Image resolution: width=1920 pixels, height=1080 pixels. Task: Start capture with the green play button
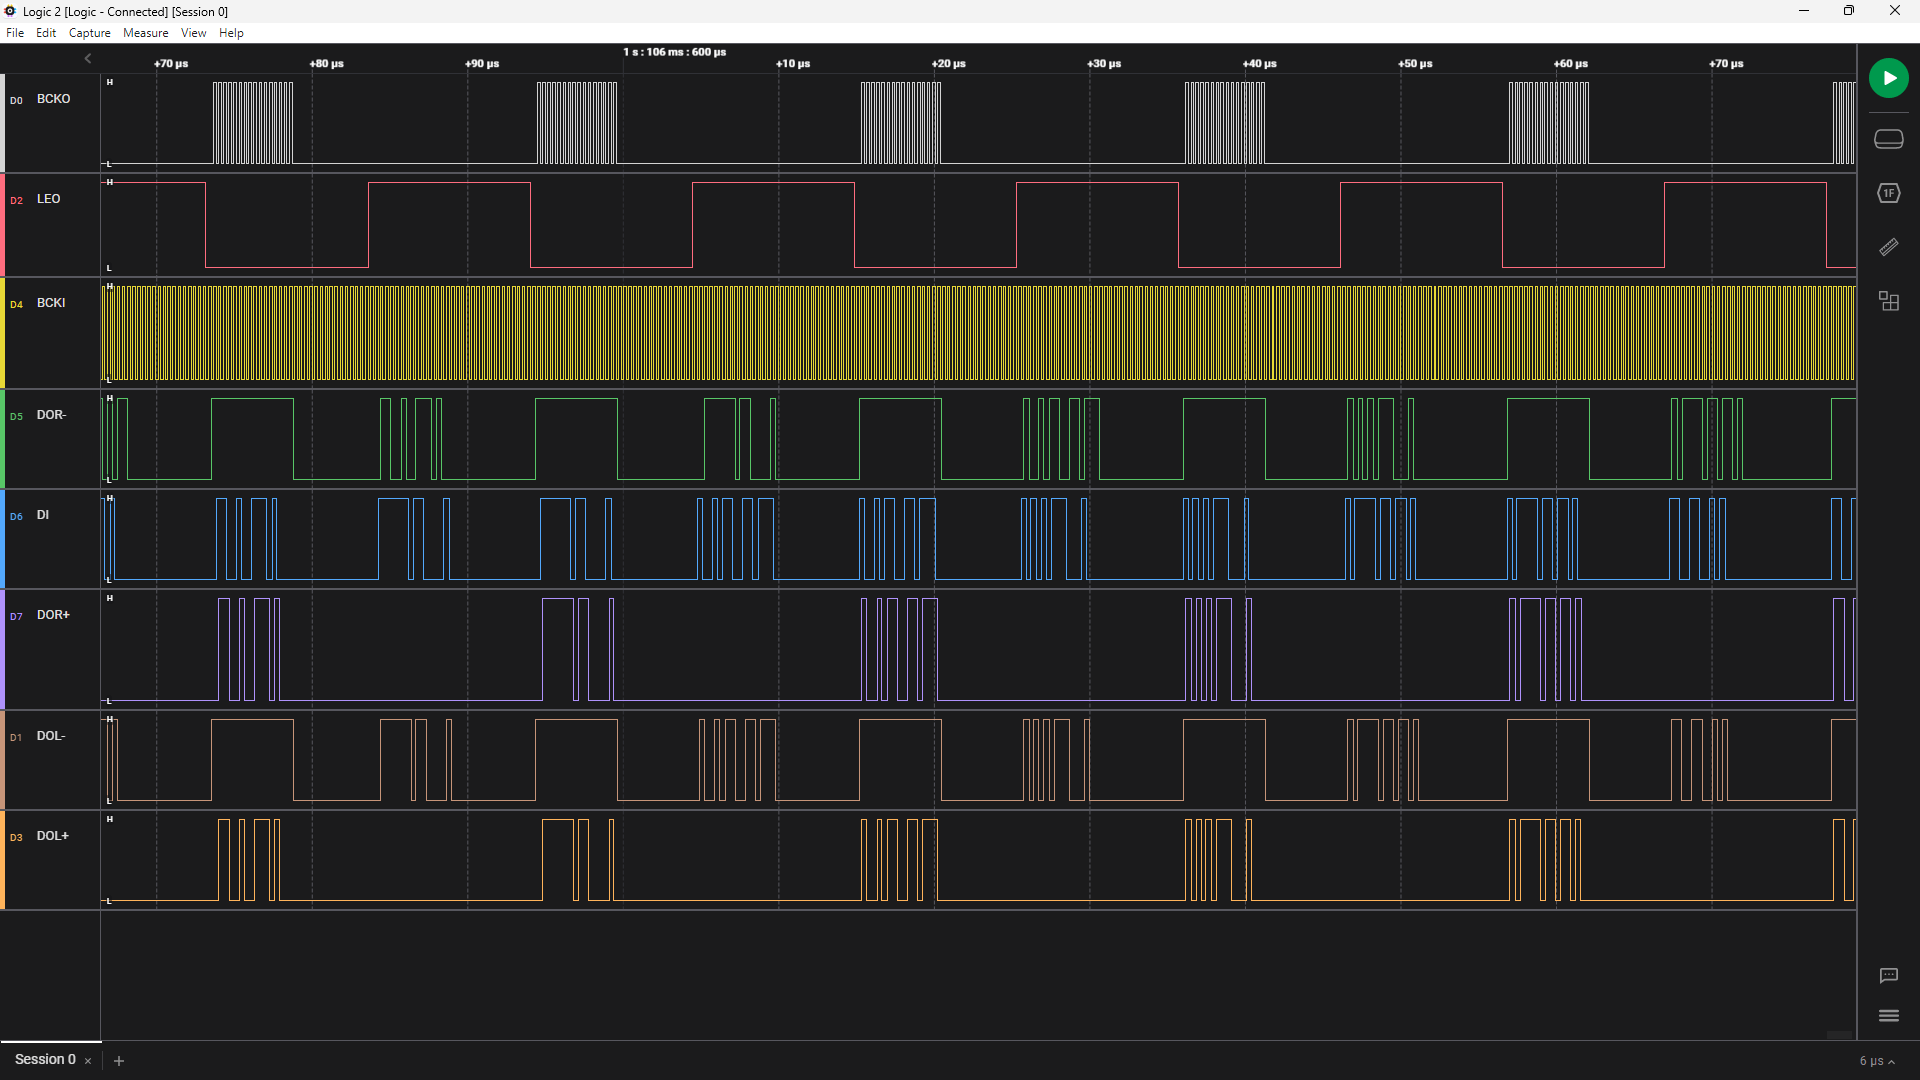[x=1888, y=78]
